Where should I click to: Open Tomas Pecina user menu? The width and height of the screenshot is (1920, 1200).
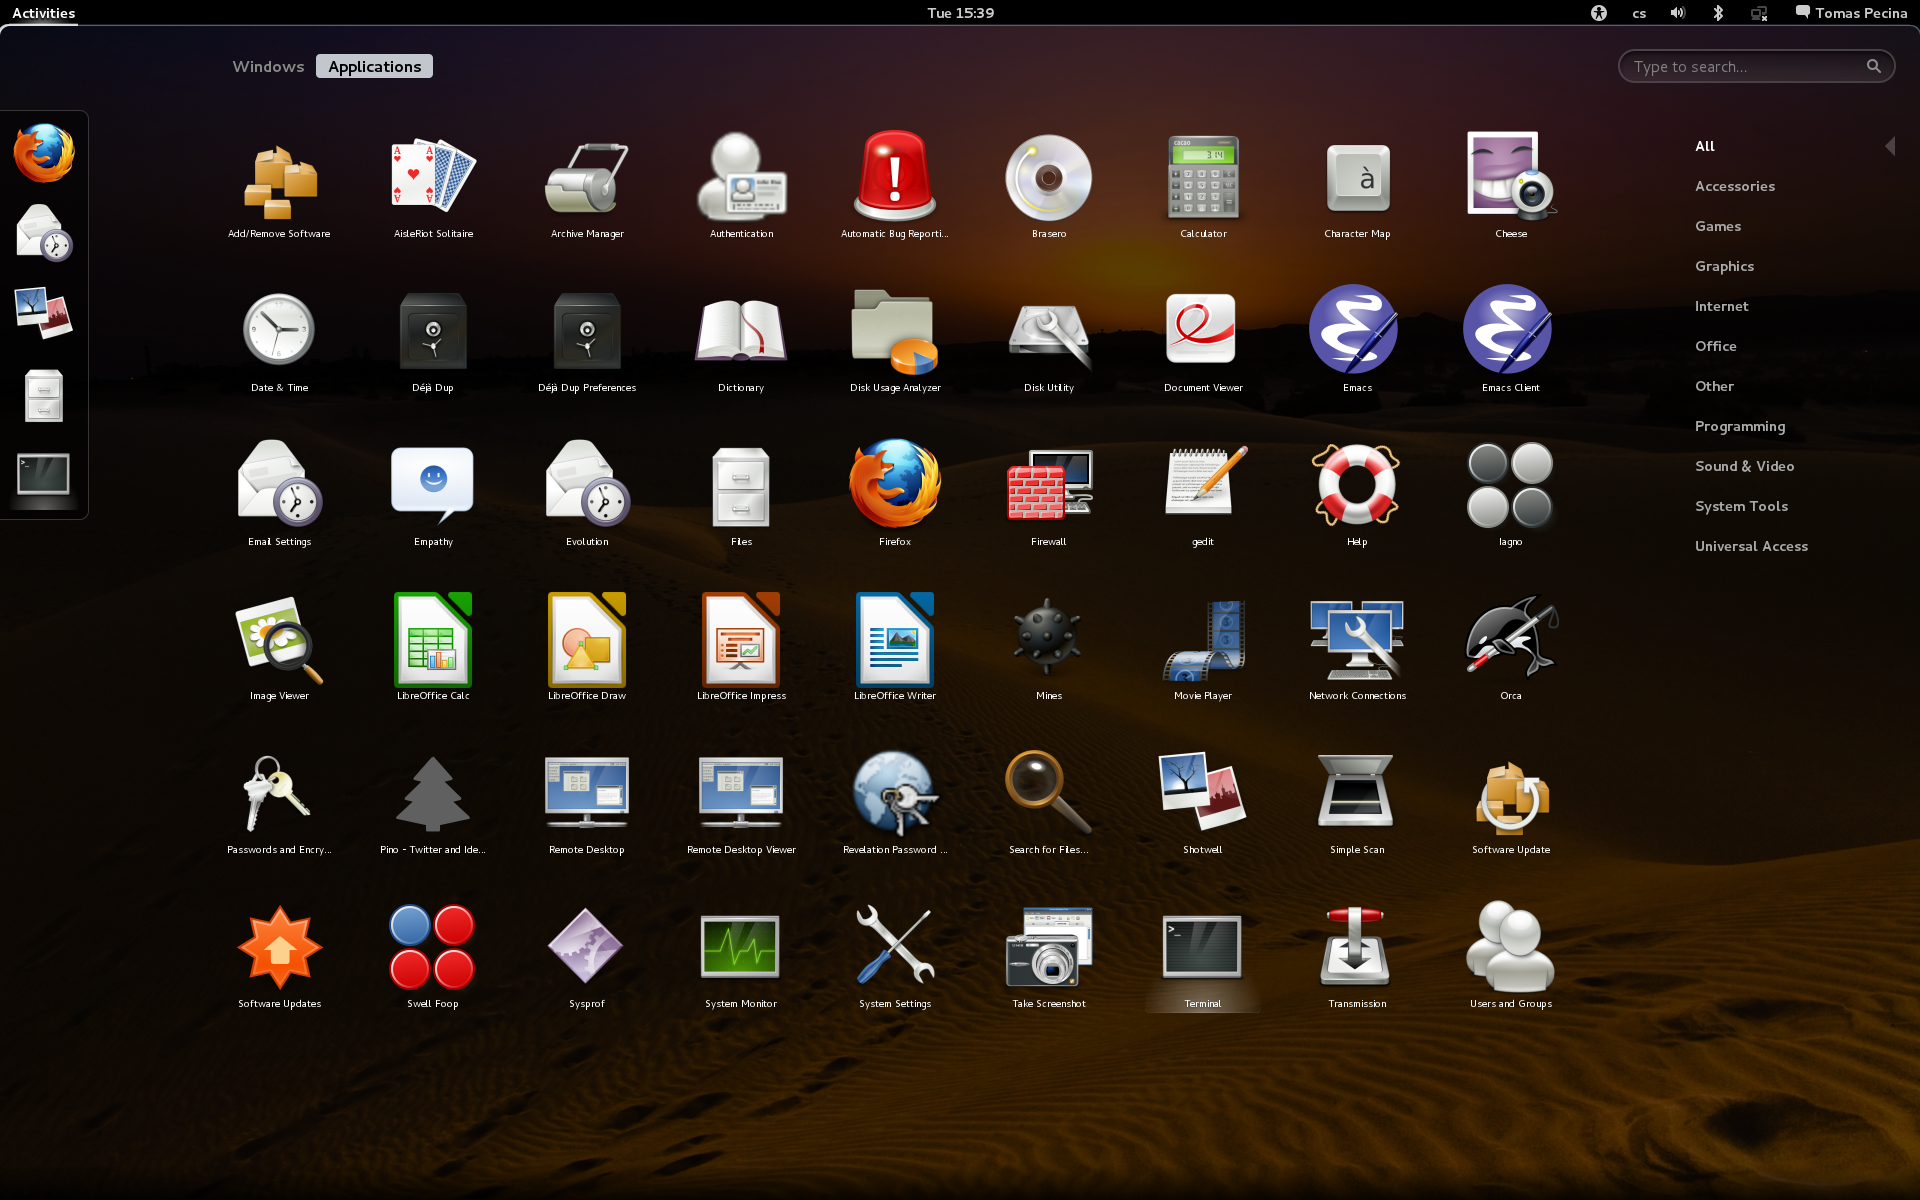(1851, 13)
